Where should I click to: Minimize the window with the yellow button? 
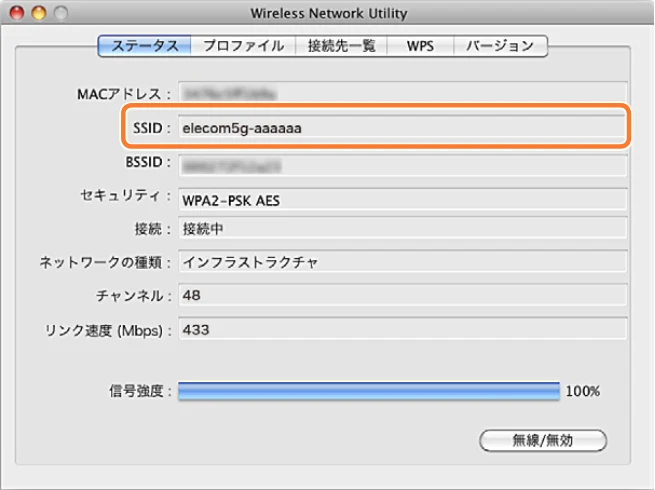pos(39,13)
